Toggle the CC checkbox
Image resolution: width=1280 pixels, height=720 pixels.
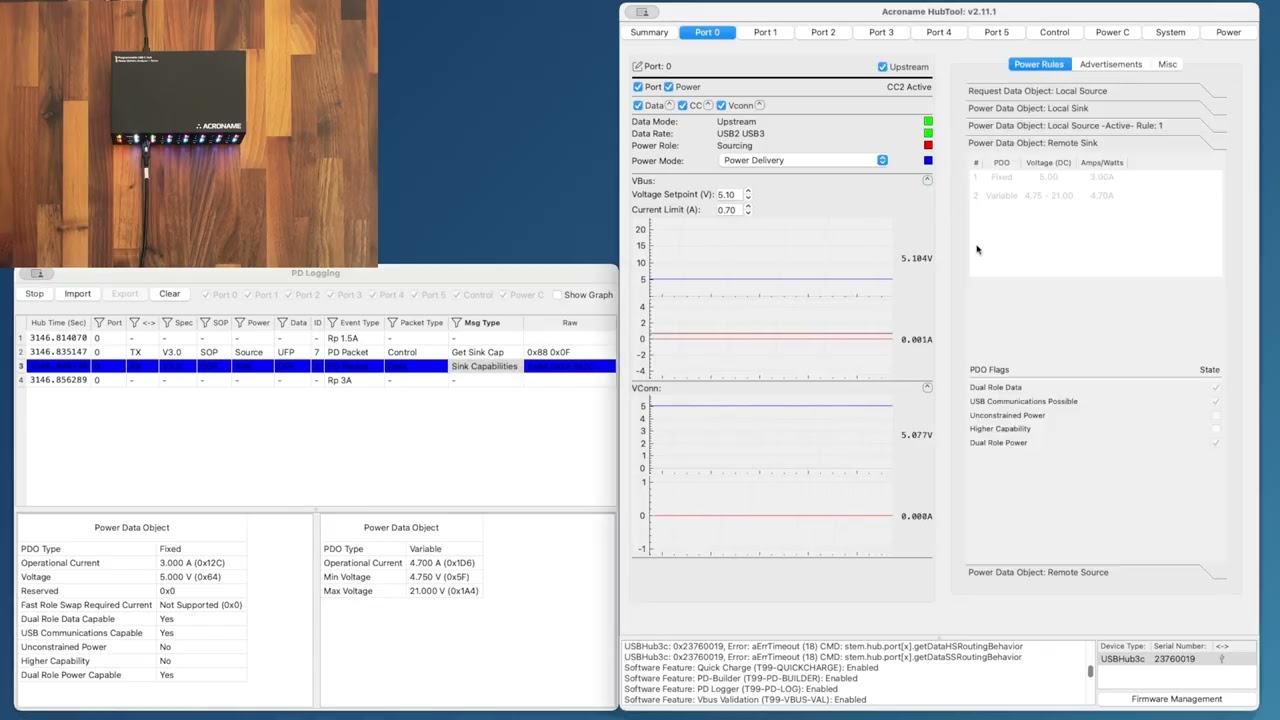(x=682, y=105)
